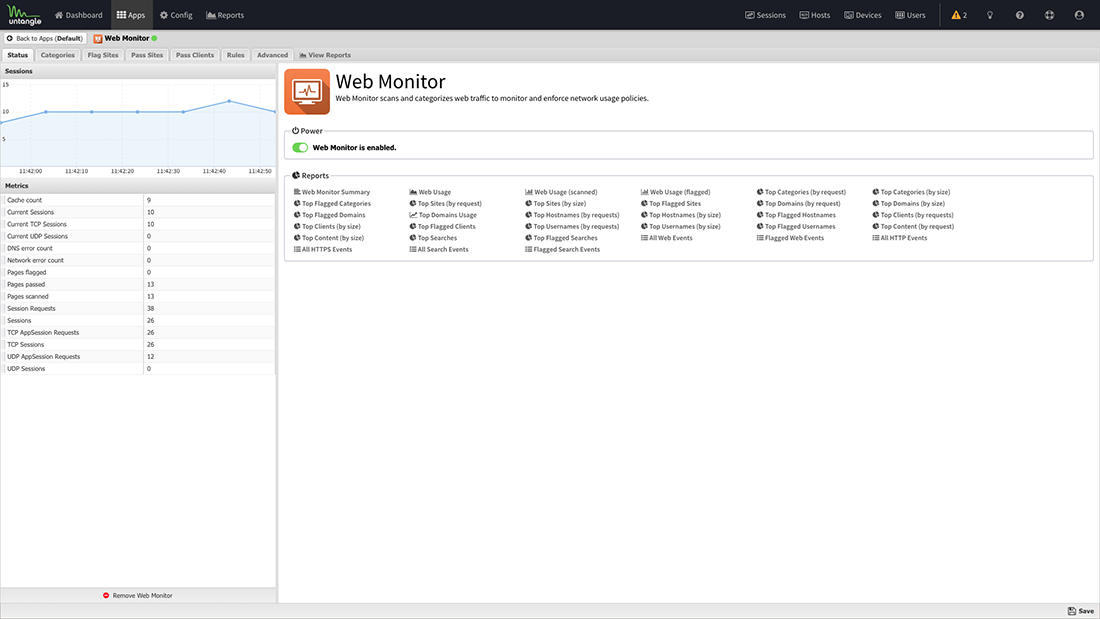Switch to the Rules tab
This screenshot has height=619, width=1100.
point(236,55)
